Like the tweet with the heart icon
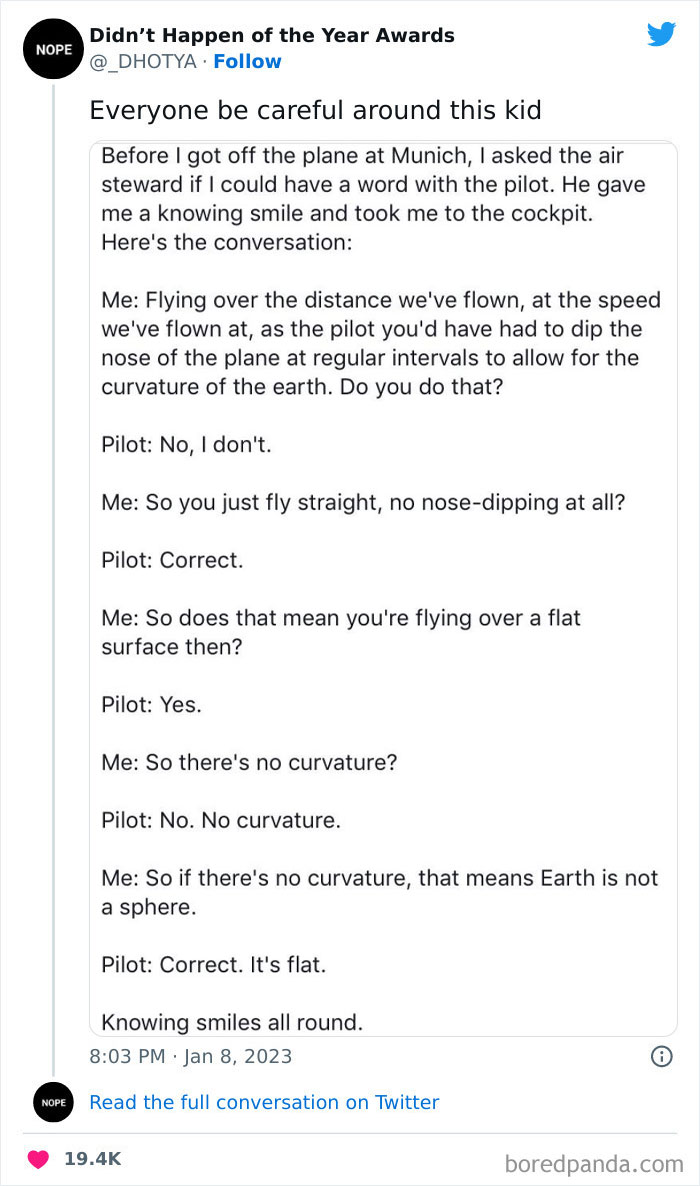The height and width of the screenshot is (1186, 700). tap(39, 1159)
